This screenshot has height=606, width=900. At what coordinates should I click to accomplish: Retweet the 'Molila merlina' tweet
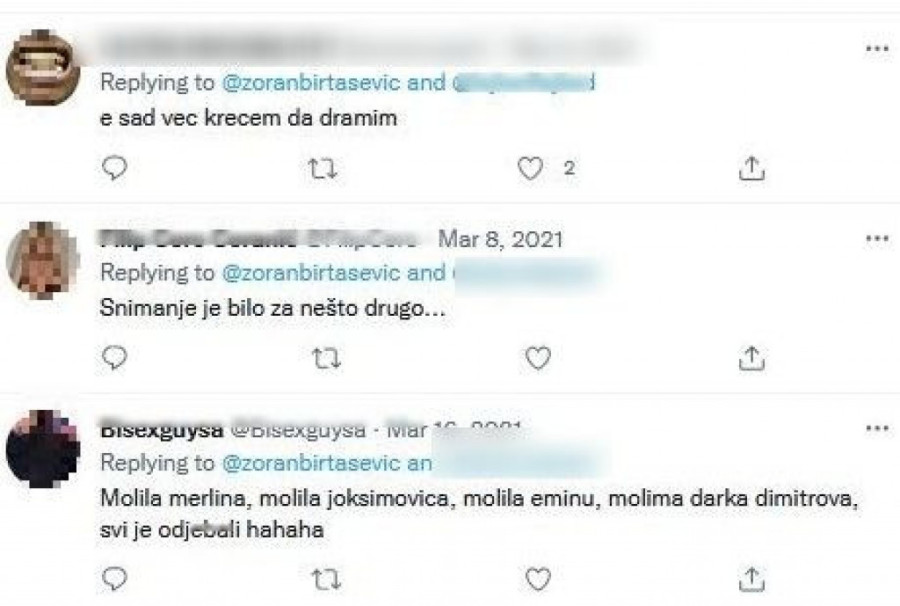click(x=326, y=579)
